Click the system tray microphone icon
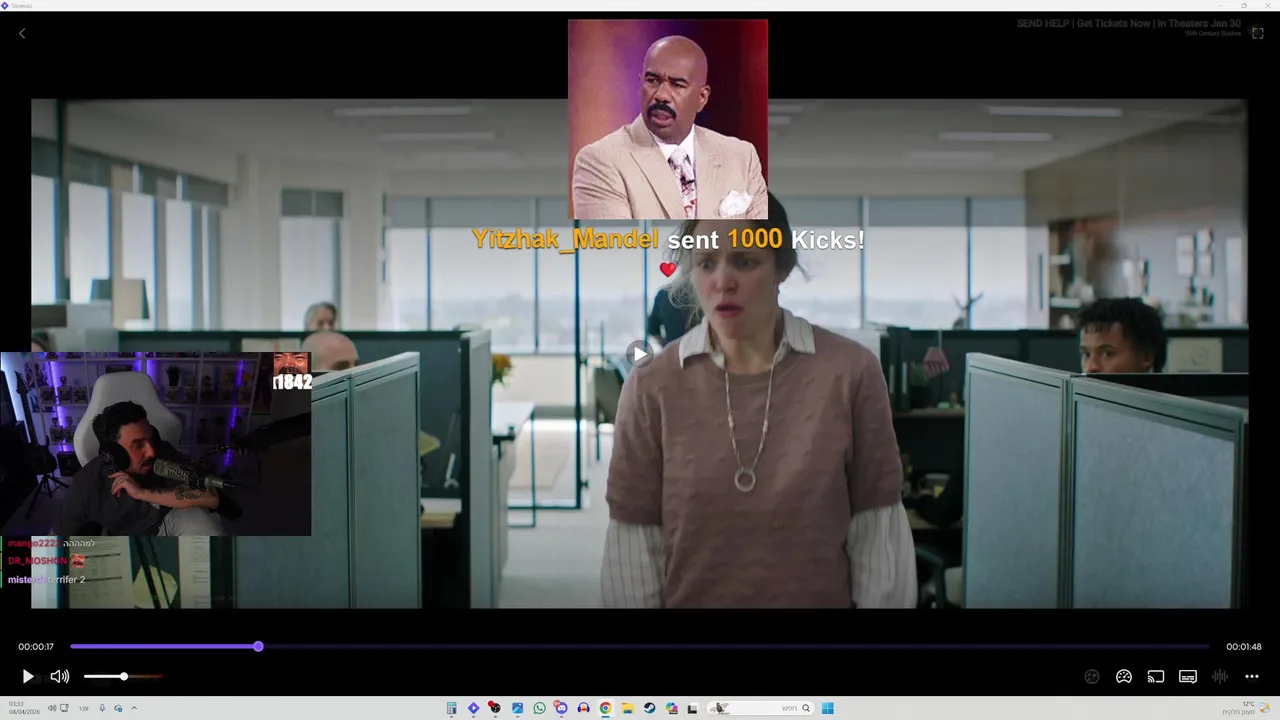1280x720 pixels. (x=102, y=708)
